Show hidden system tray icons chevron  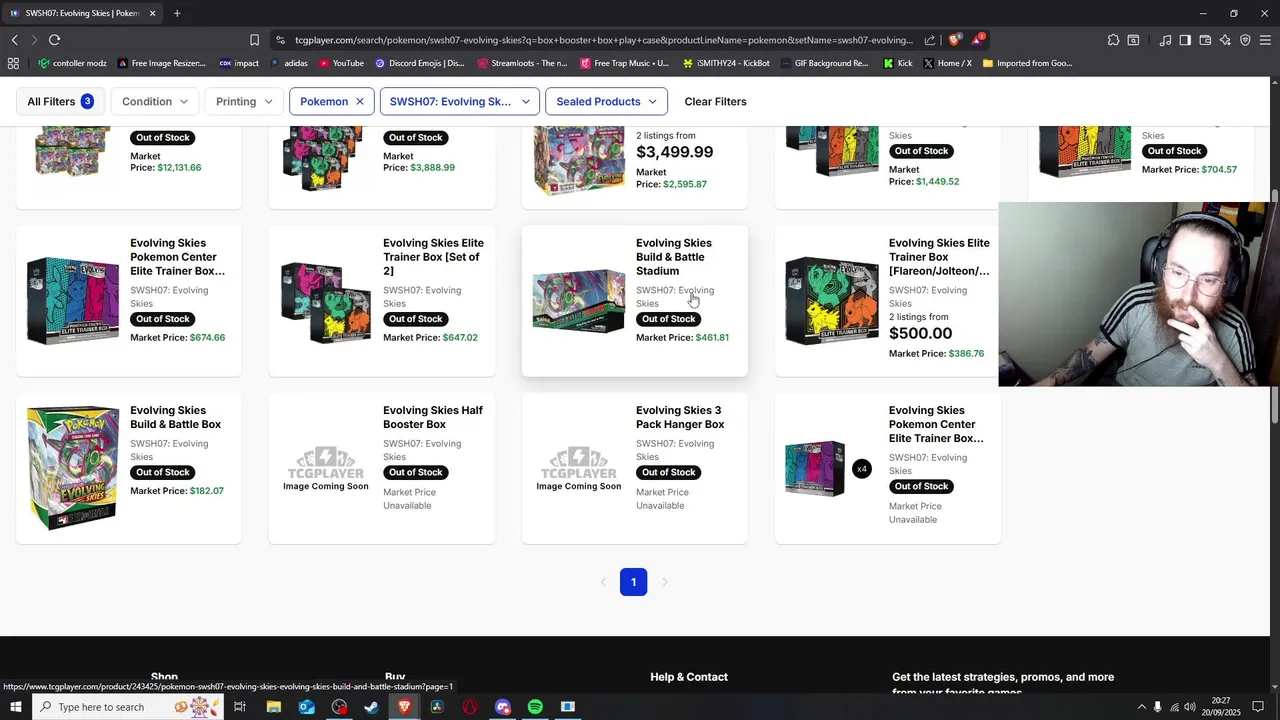[1142, 707]
